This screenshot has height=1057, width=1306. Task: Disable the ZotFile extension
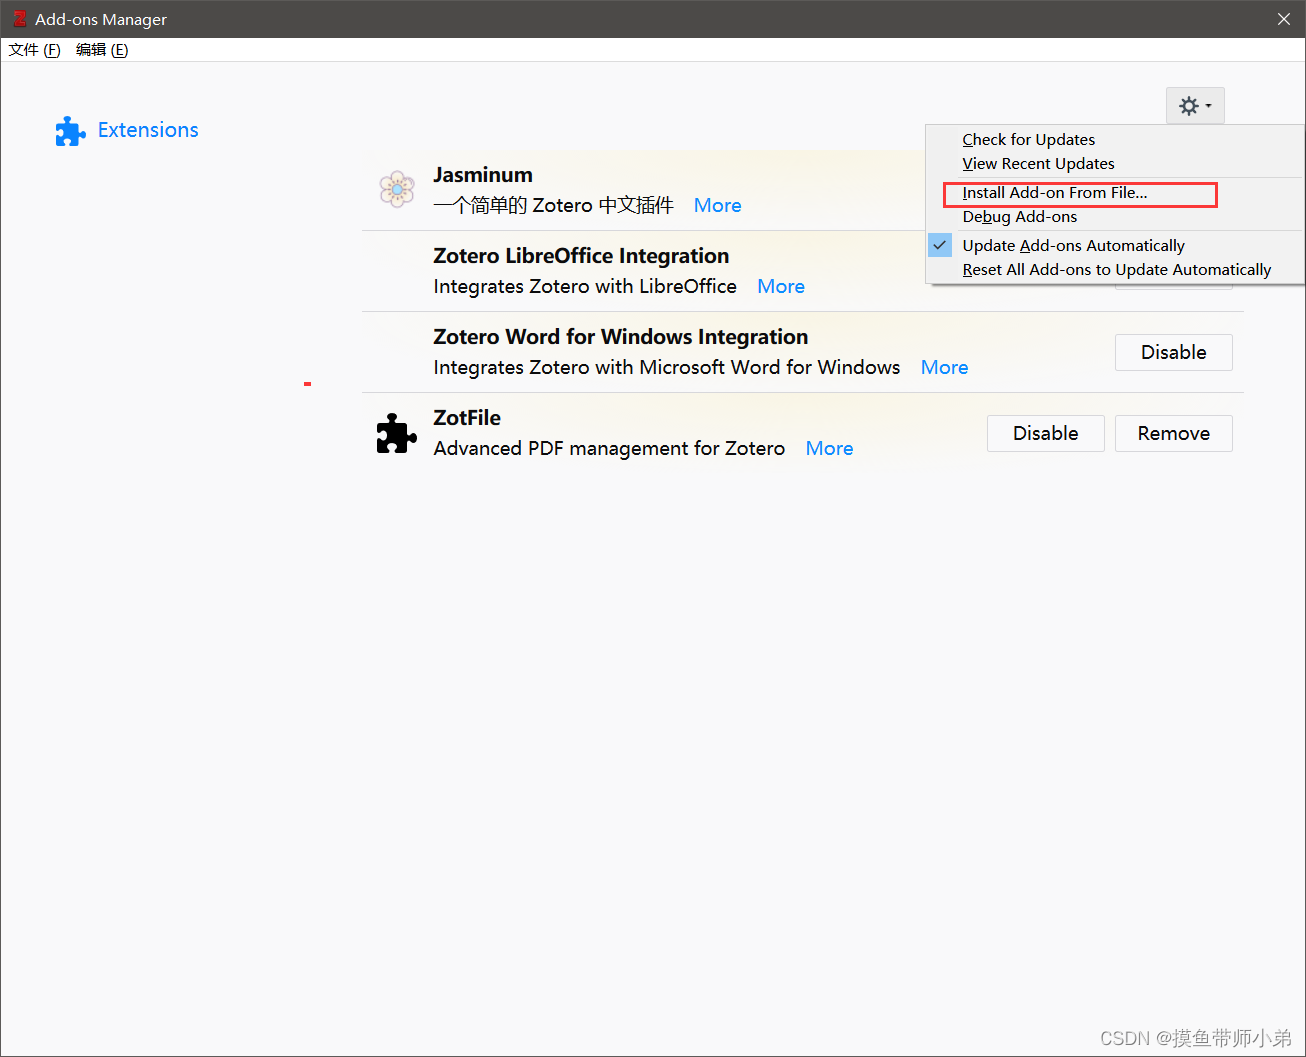[x=1046, y=433]
